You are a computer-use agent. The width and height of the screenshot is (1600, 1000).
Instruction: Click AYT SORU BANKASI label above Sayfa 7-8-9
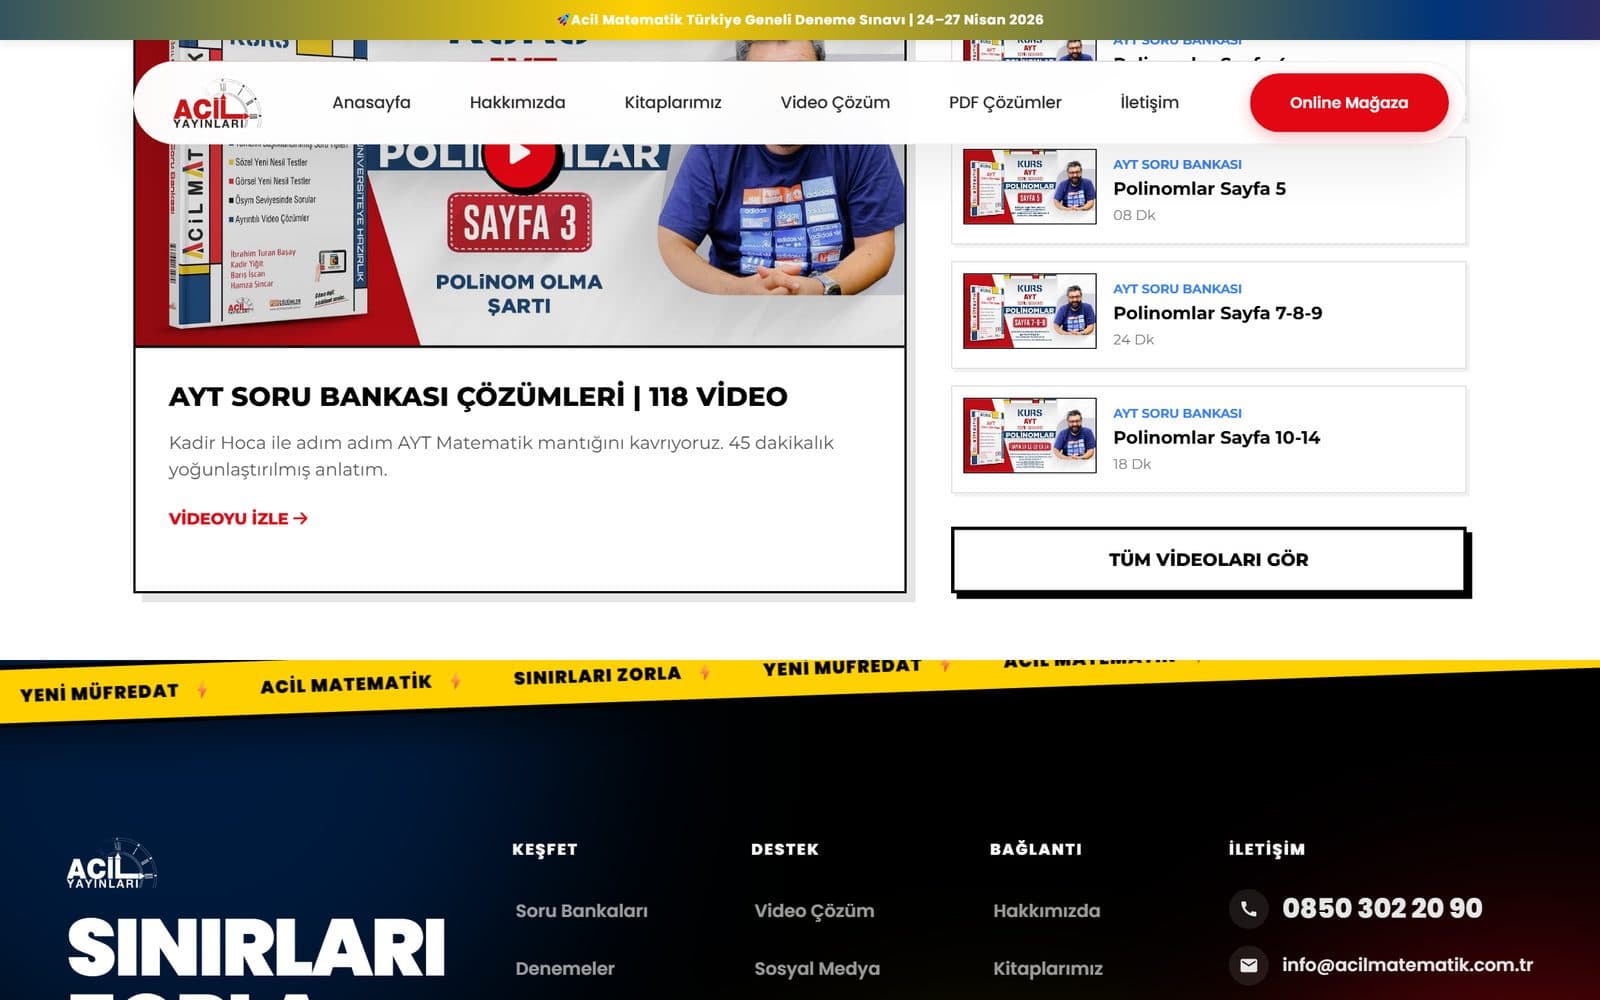click(x=1177, y=289)
